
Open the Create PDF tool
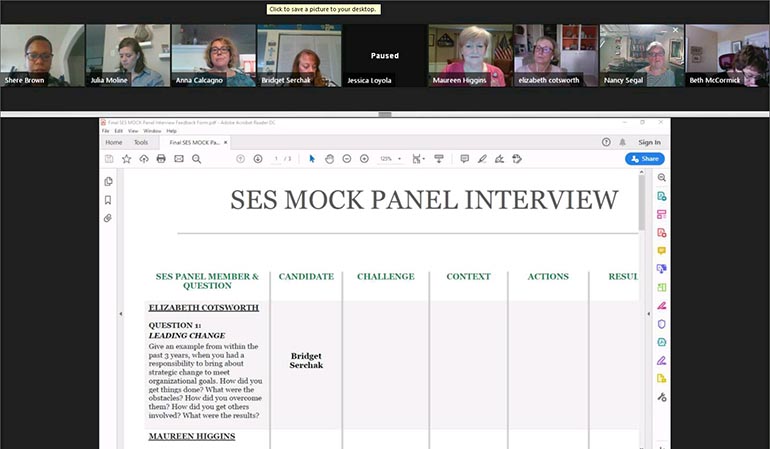[x=661, y=232]
